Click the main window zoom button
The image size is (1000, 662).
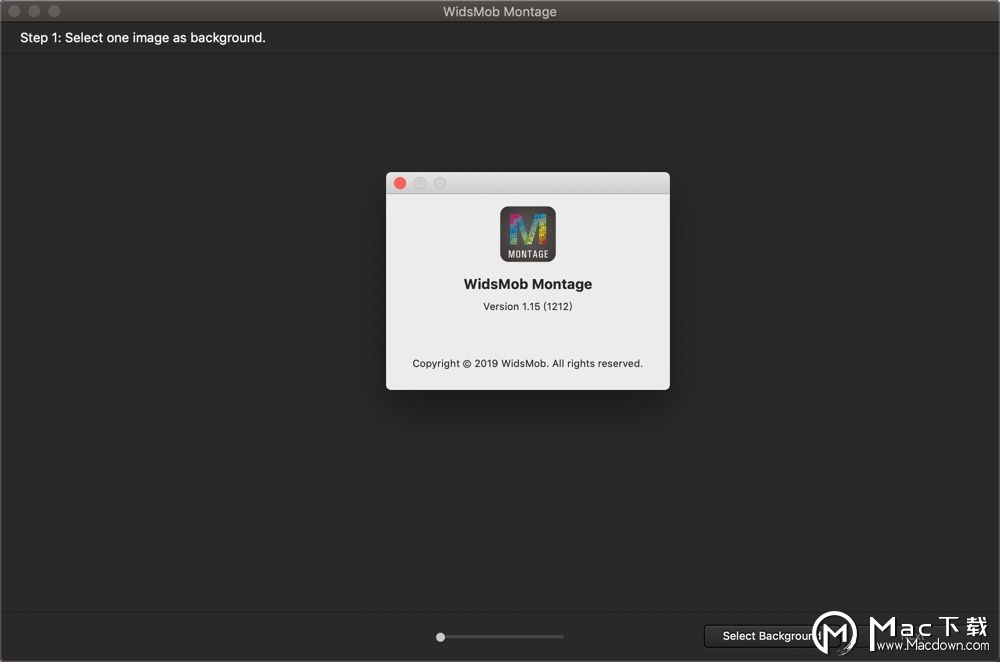pyautogui.click(x=54, y=11)
